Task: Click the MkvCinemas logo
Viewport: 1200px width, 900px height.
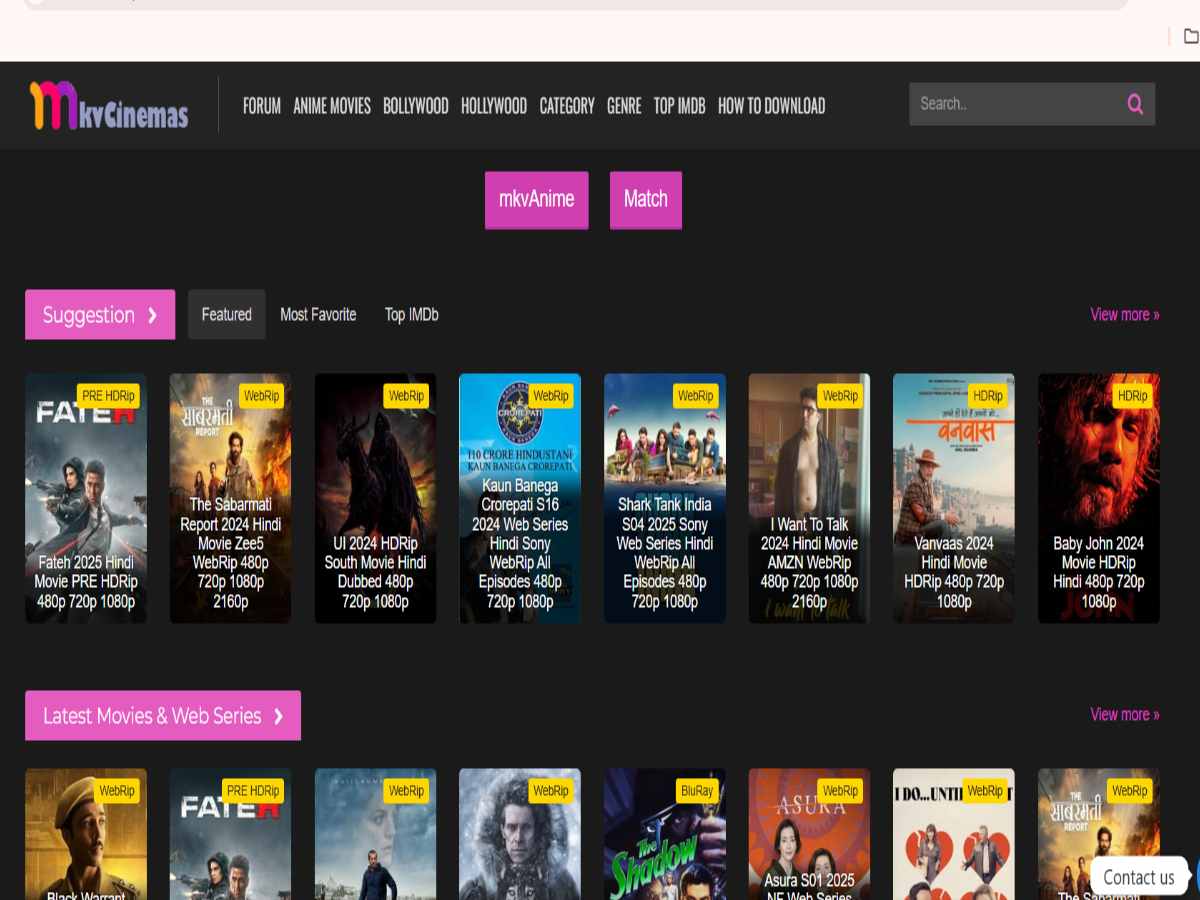Action: click(109, 106)
